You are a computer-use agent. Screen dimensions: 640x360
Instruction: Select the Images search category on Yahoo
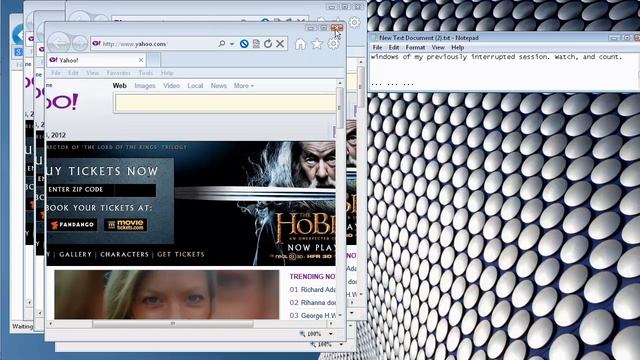pos(145,86)
